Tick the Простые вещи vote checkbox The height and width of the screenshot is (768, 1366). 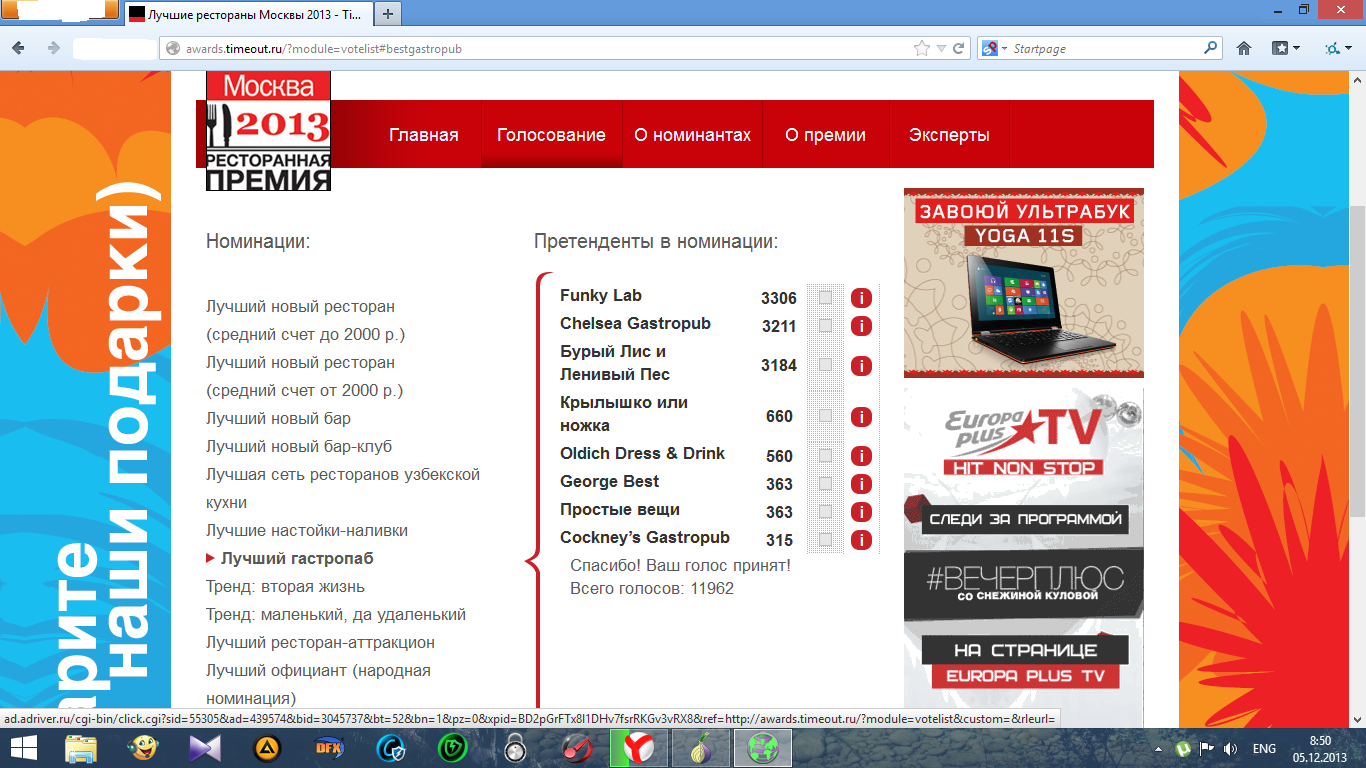[825, 511]
